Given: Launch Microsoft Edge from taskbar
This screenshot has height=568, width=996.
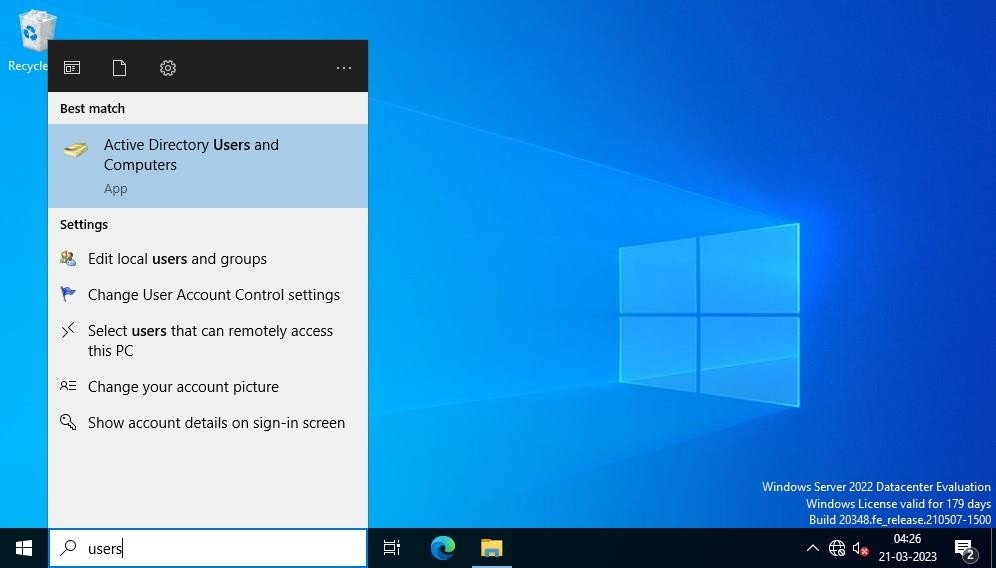Looking at the screenshot, I should pyautogui.click(x=443, y=548).
